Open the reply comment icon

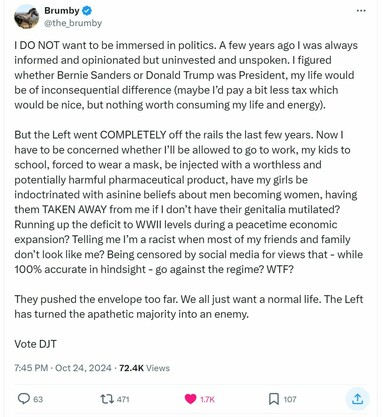coord(23,399)
